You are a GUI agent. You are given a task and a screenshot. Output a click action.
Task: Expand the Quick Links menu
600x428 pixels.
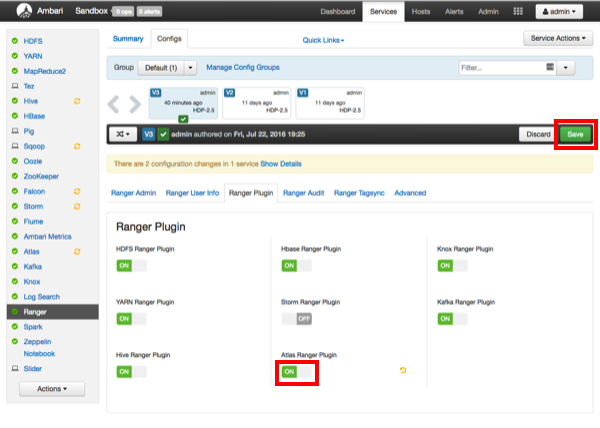pos(323,40)
